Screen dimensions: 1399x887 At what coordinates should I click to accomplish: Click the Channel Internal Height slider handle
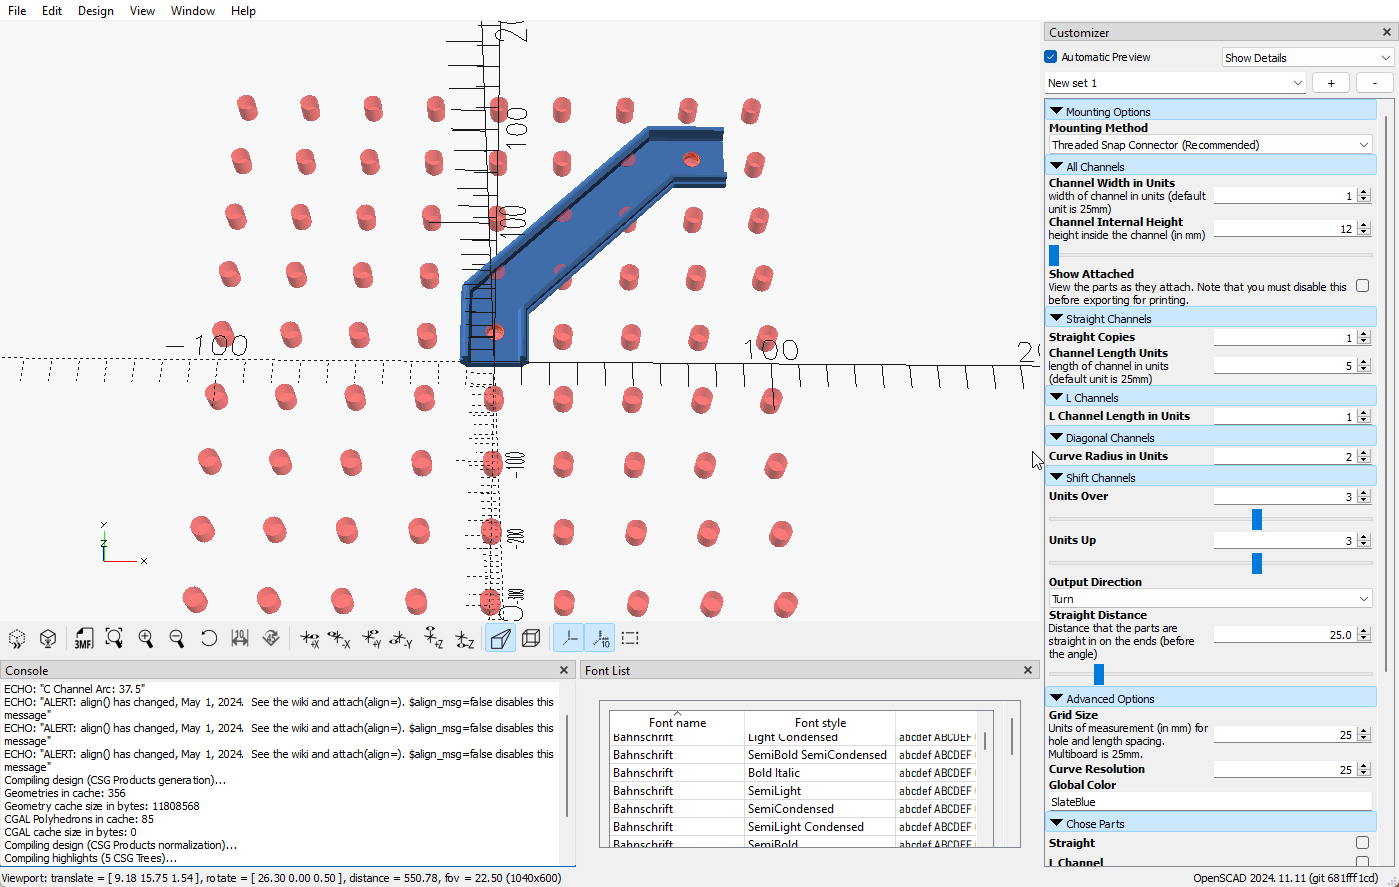coord(1053,255)
